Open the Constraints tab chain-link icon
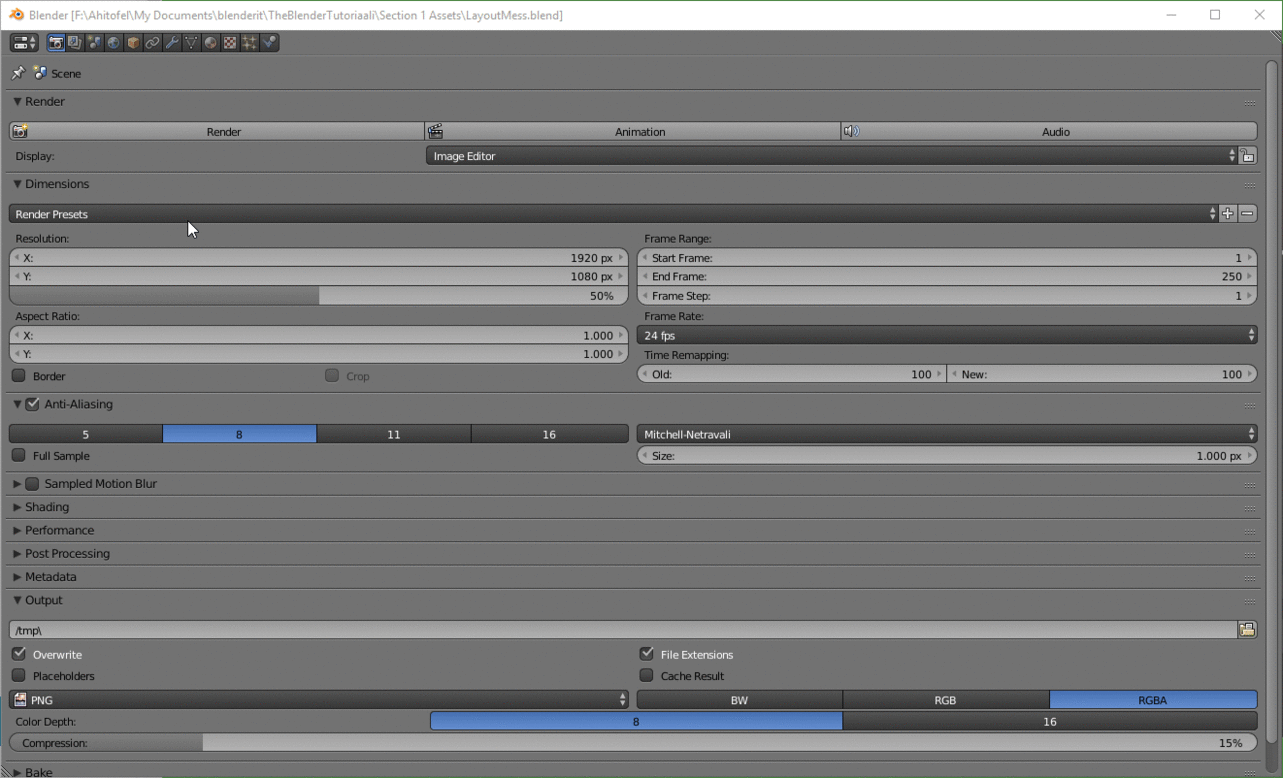 click(x=152, y=43)
